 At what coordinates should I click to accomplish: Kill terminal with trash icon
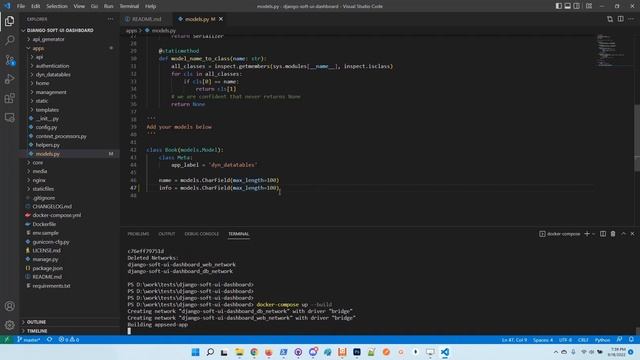pos(613,234)
